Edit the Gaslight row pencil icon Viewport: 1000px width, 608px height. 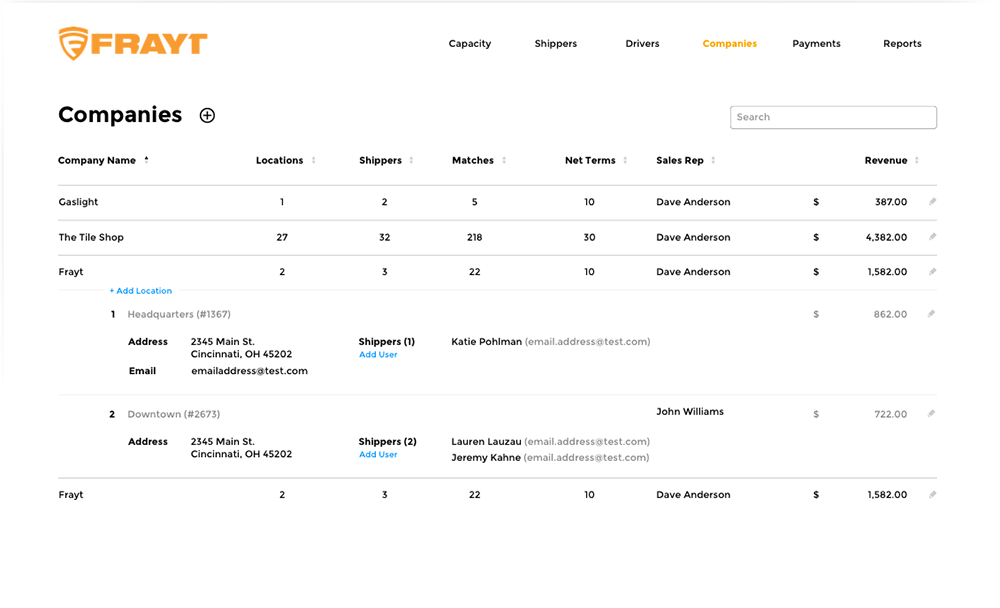coord(932,202)
